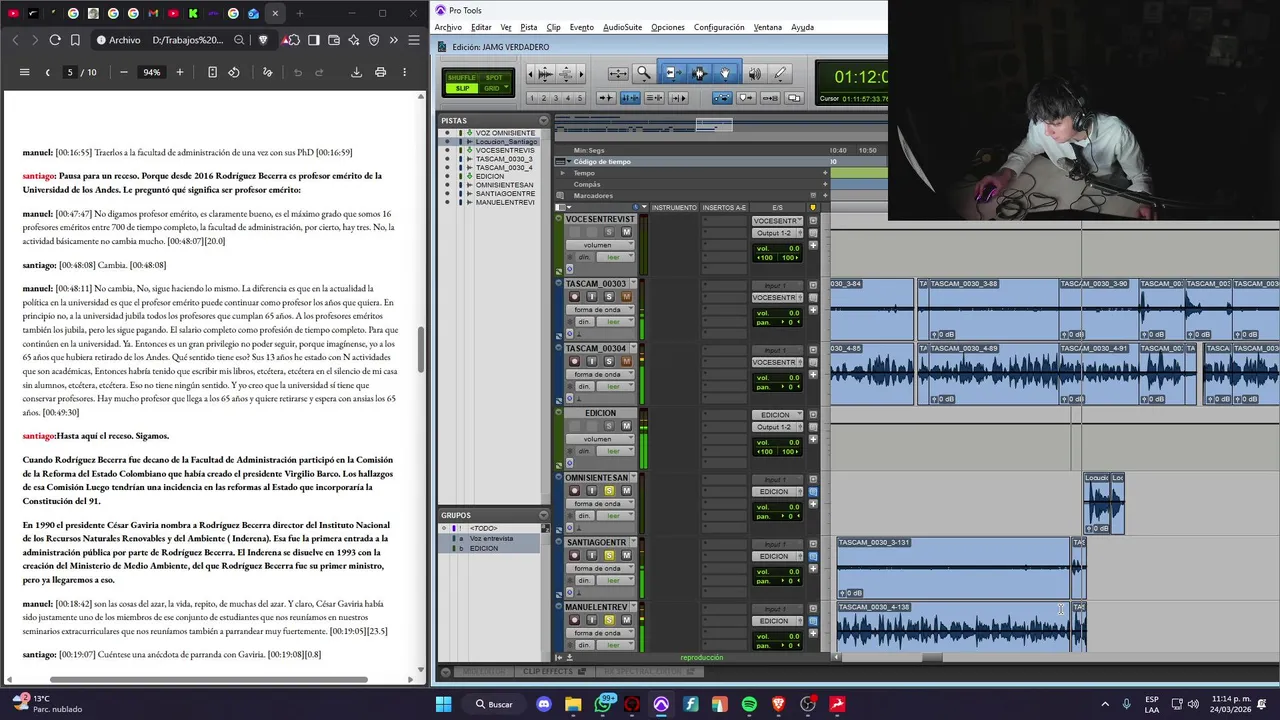Recall zoom preset 5
The height and width of the screenshot is (720, 1280).
(580, 98)
